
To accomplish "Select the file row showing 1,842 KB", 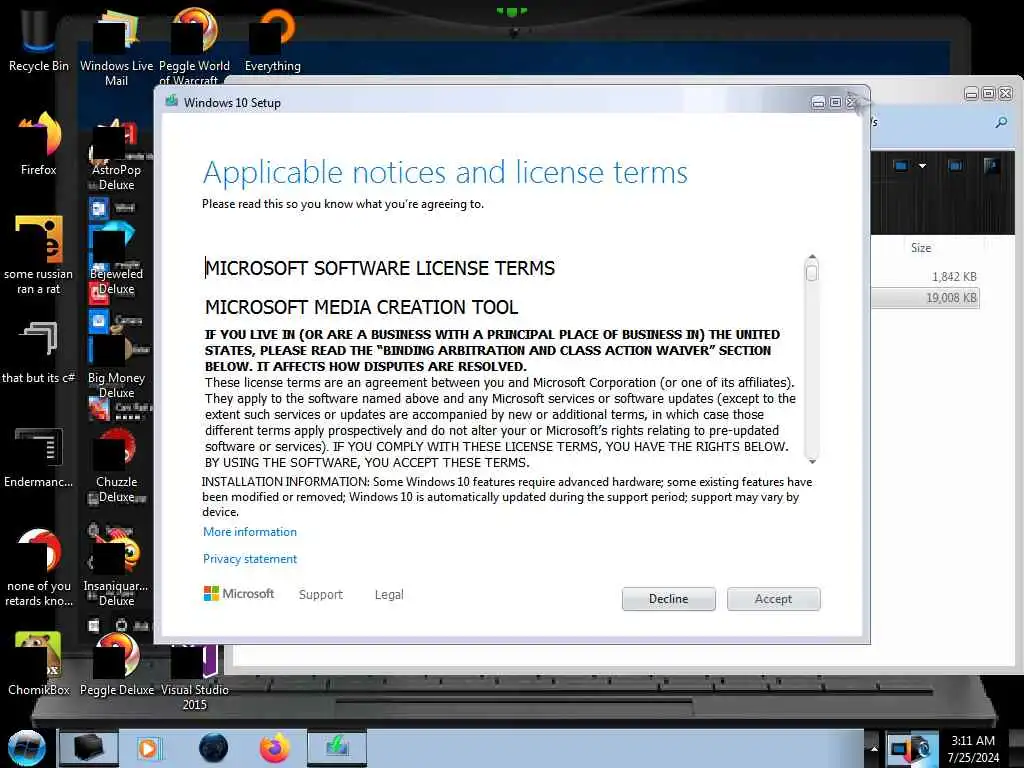I will pyautogui.click(x=925, y=277).
